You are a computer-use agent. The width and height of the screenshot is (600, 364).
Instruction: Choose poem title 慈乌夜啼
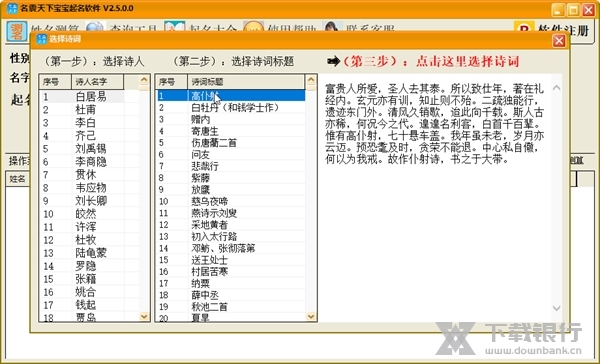point(209,201)
